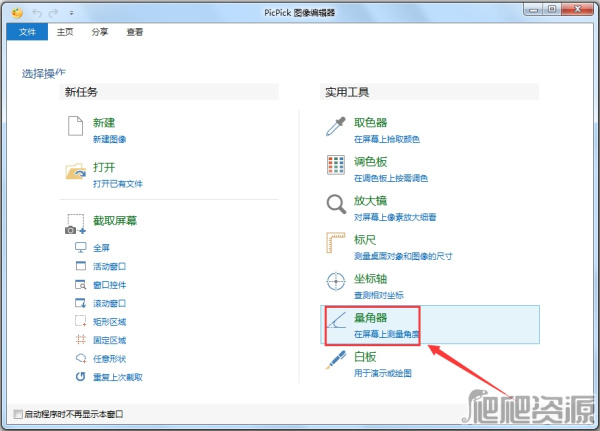Click the full screen monitor icon
600x431 pixels.
point(81,248)
